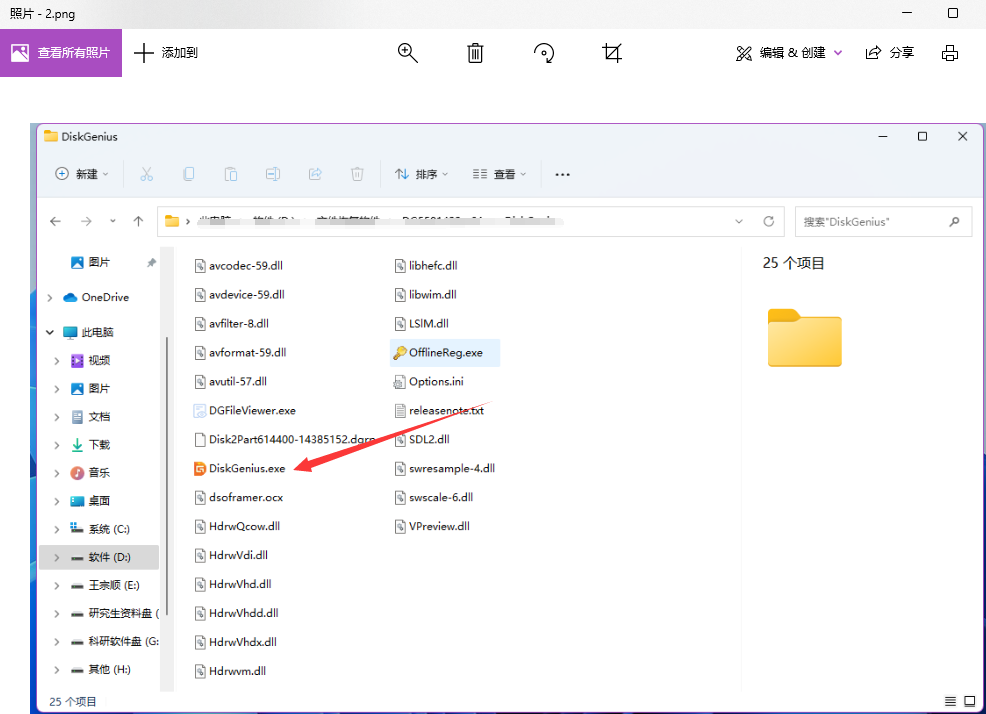Select OfflineReg.exe file
This screenshot has width=986, height=714.
pyautogui.click(x=445, y=353)
